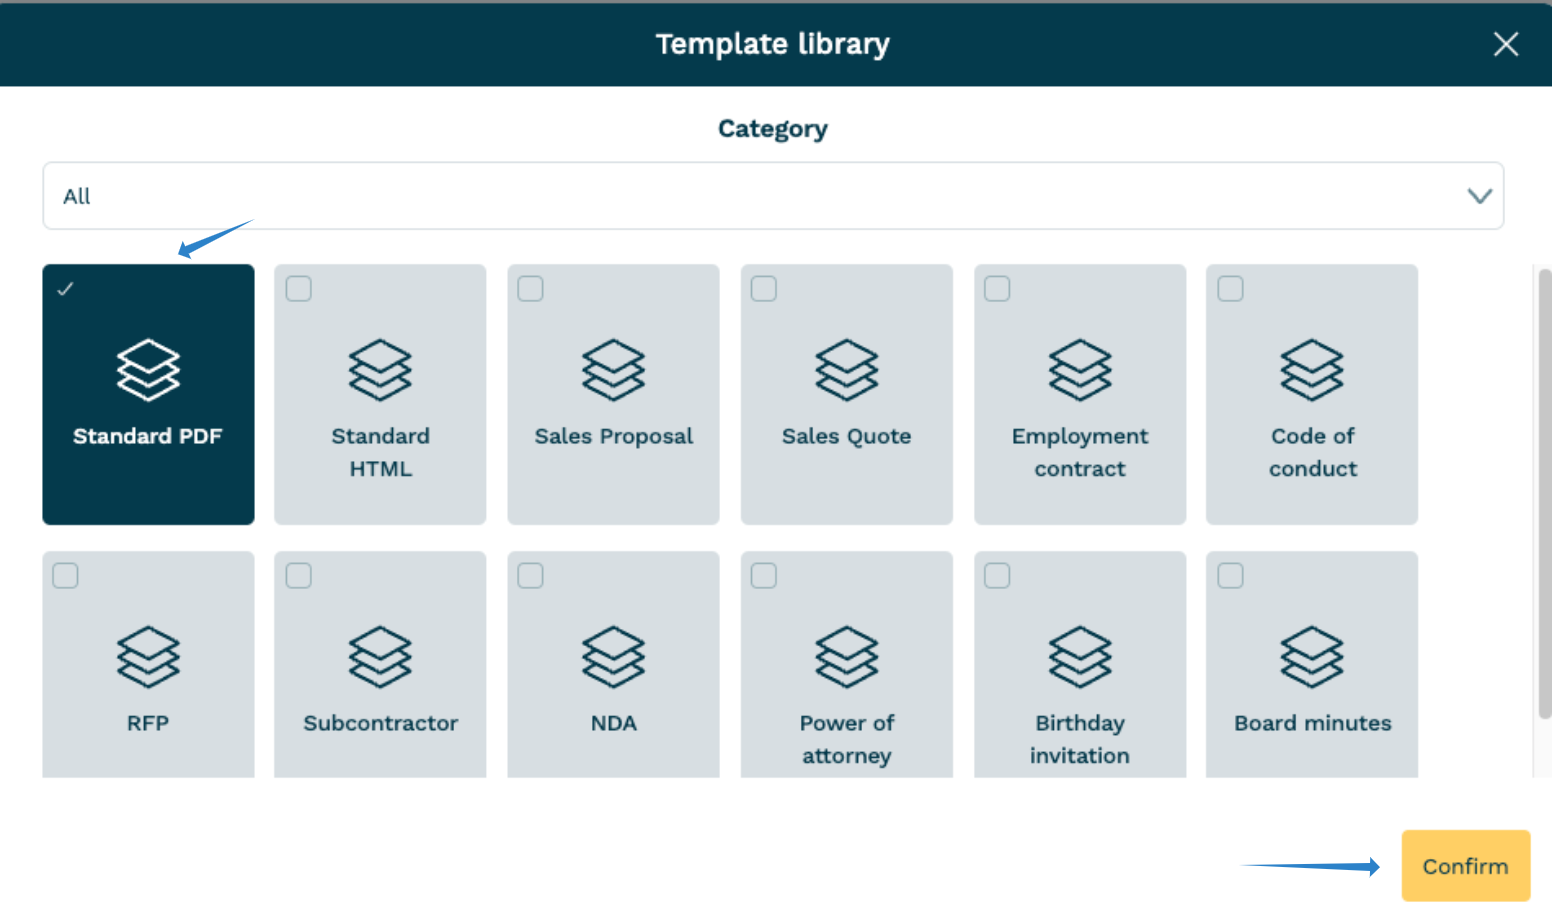The height and width of the screenshot is (918, 1552).
Task: Select the Code of conduct icon
Action: click(x=1312, y=371)
